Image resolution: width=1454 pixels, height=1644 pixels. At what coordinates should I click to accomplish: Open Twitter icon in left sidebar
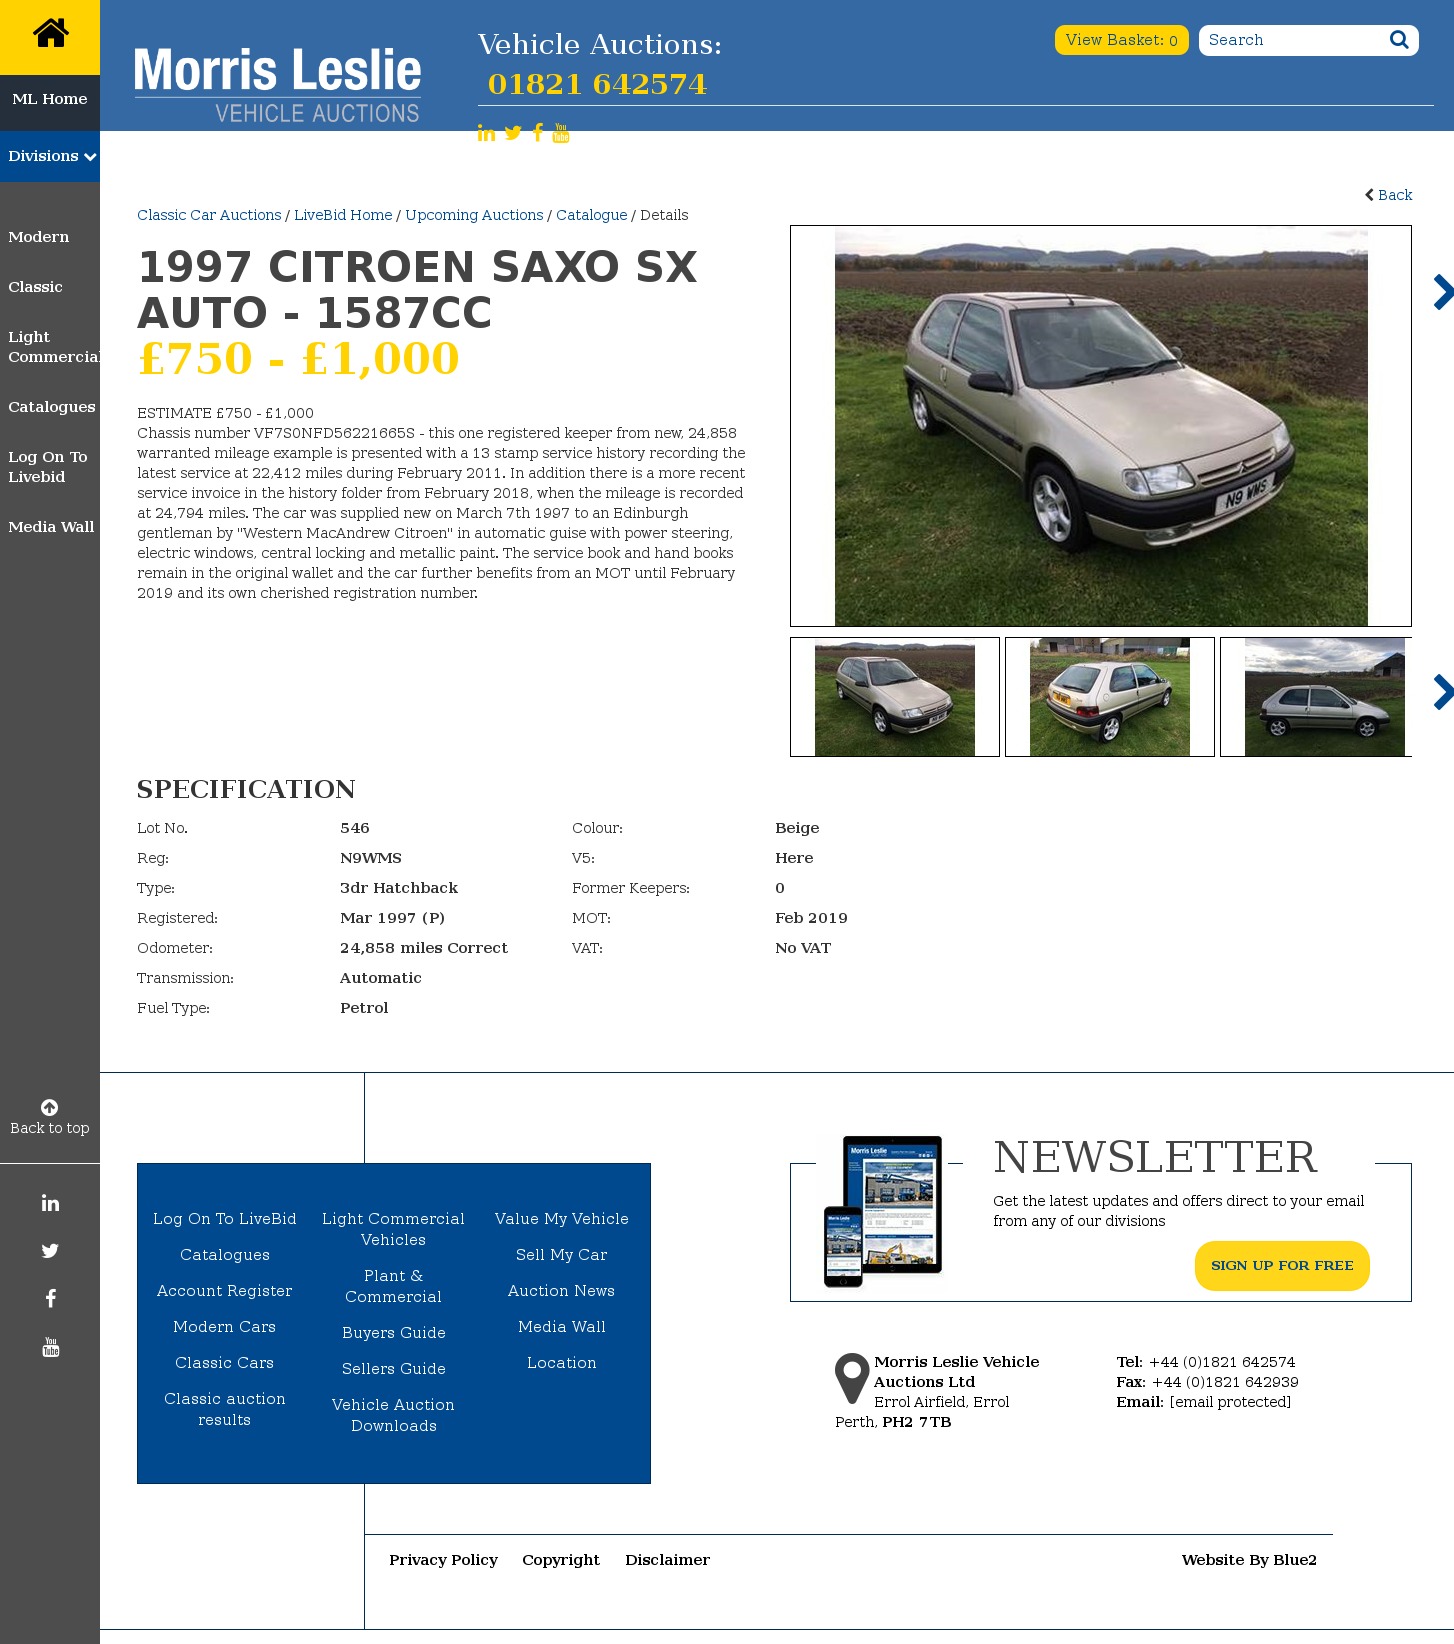tap(50, 1251)
